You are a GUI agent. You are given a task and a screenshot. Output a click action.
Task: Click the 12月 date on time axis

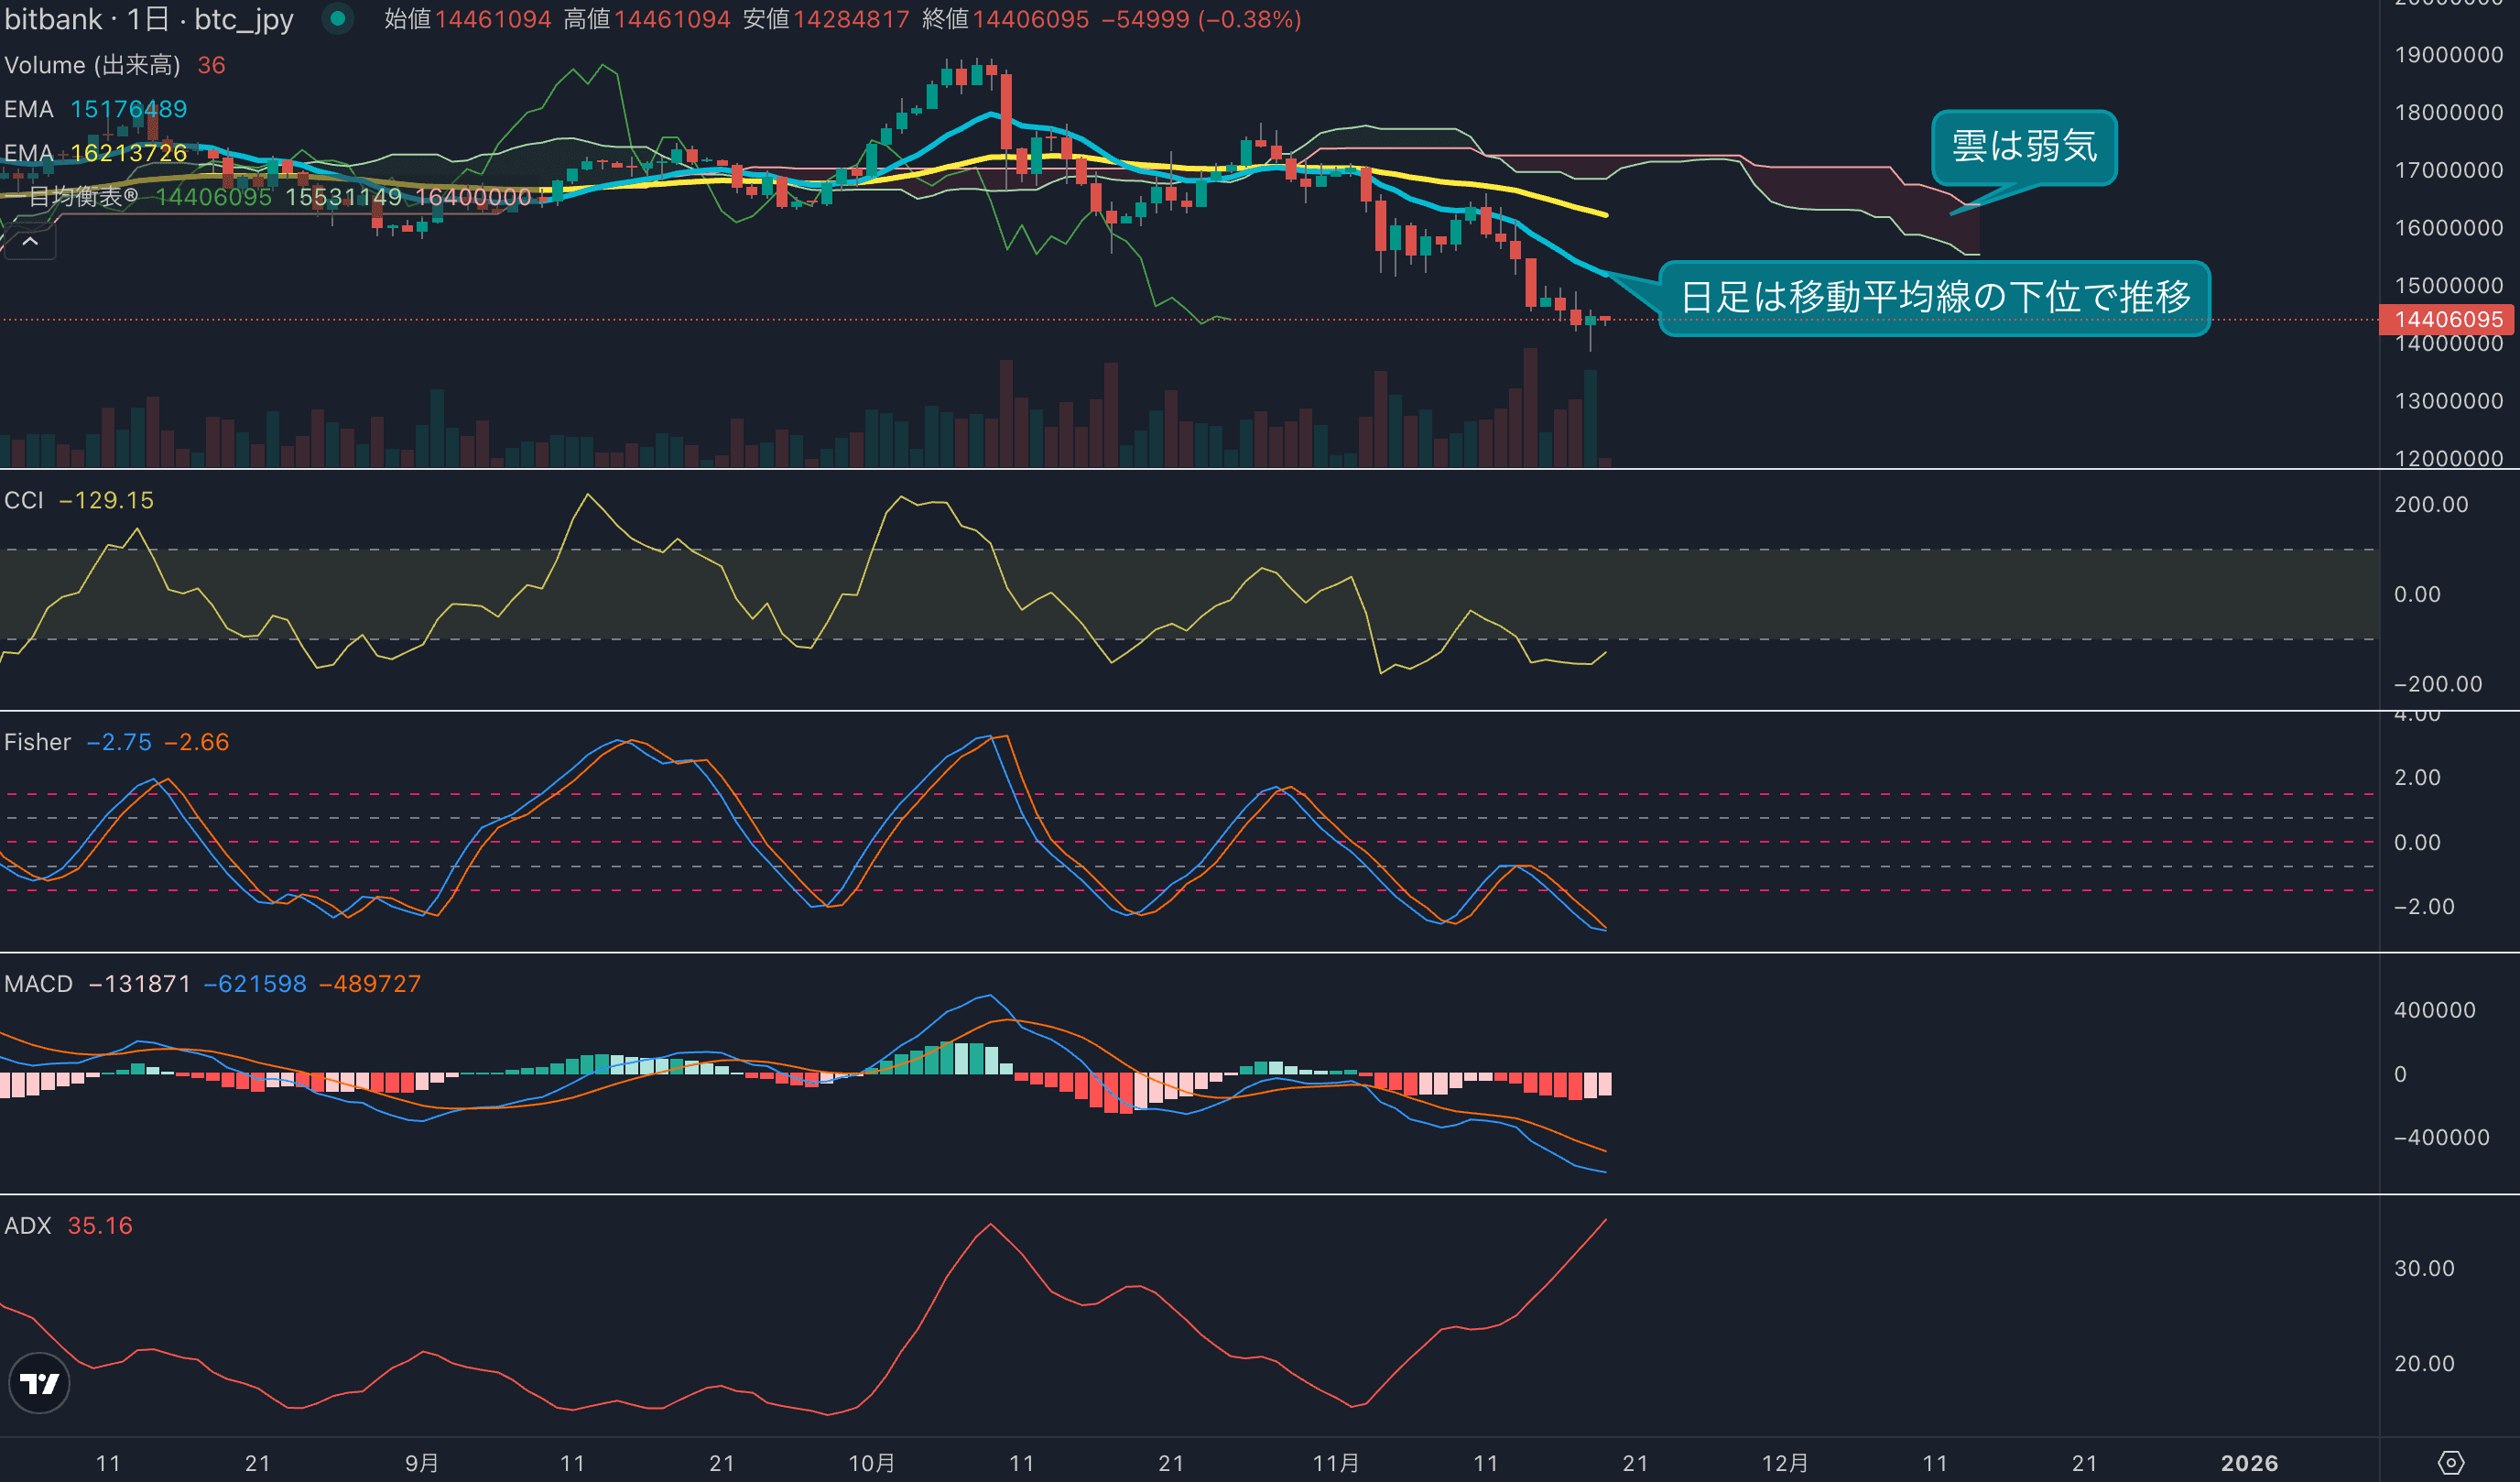tap(1785, 1463)
